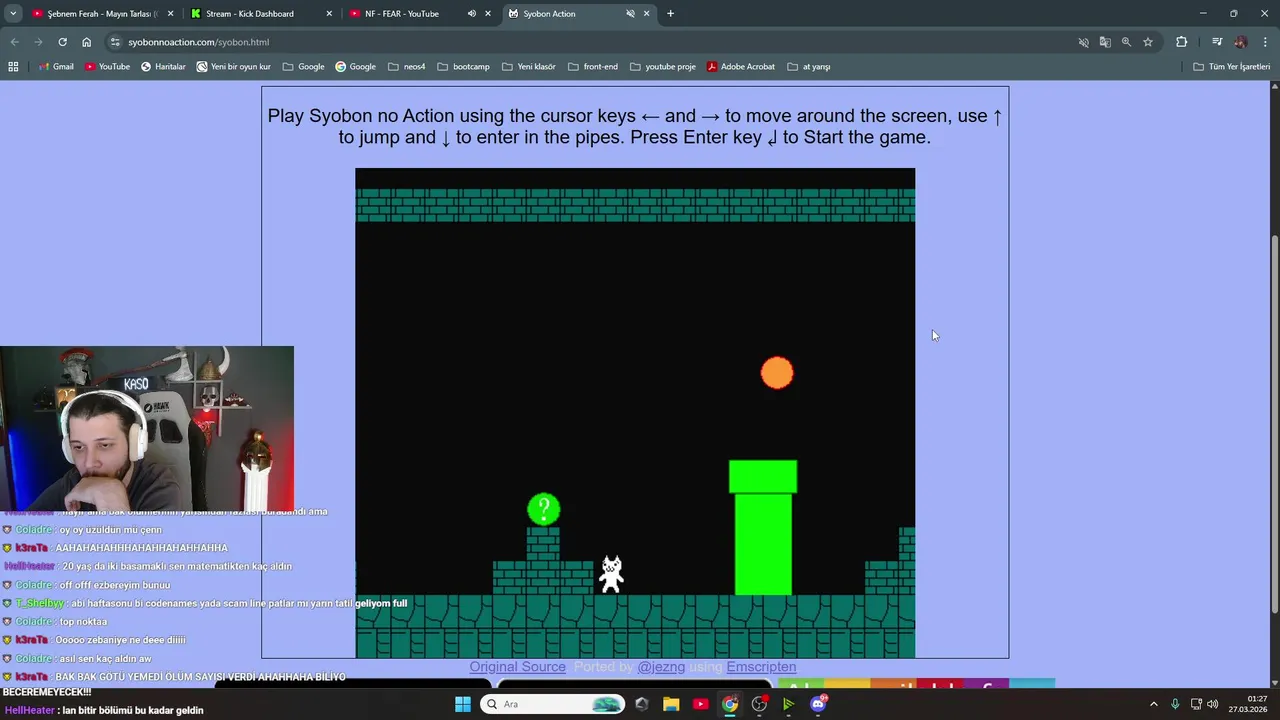The image size is (1280, 720).
Task: Open Google Chrome from the taskbar
Action: click(730, 704)
